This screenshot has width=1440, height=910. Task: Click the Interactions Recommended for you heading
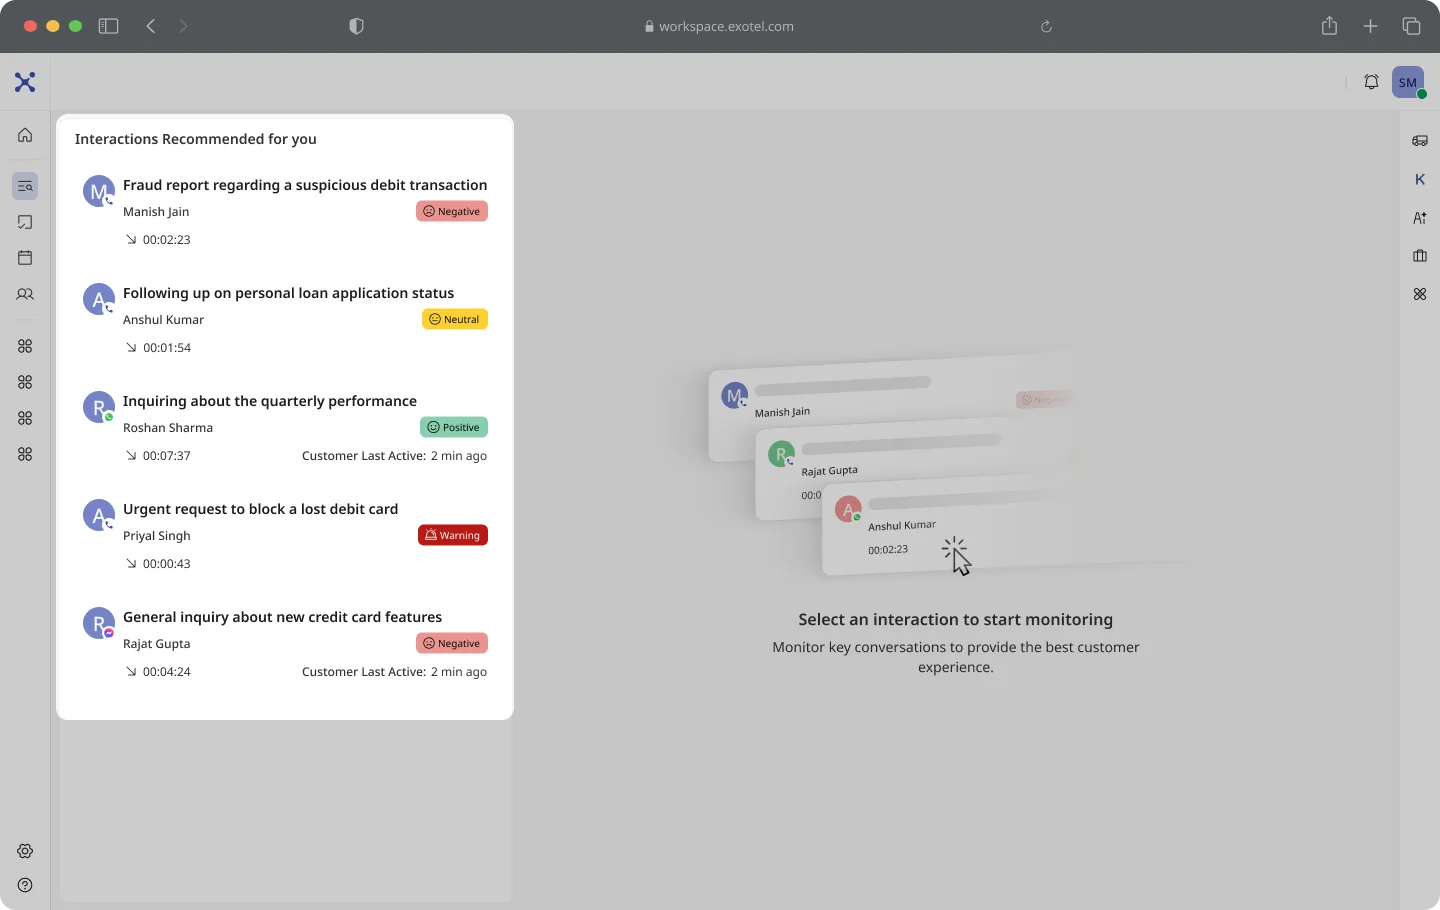pyautogui.click(x=196, y=139)
